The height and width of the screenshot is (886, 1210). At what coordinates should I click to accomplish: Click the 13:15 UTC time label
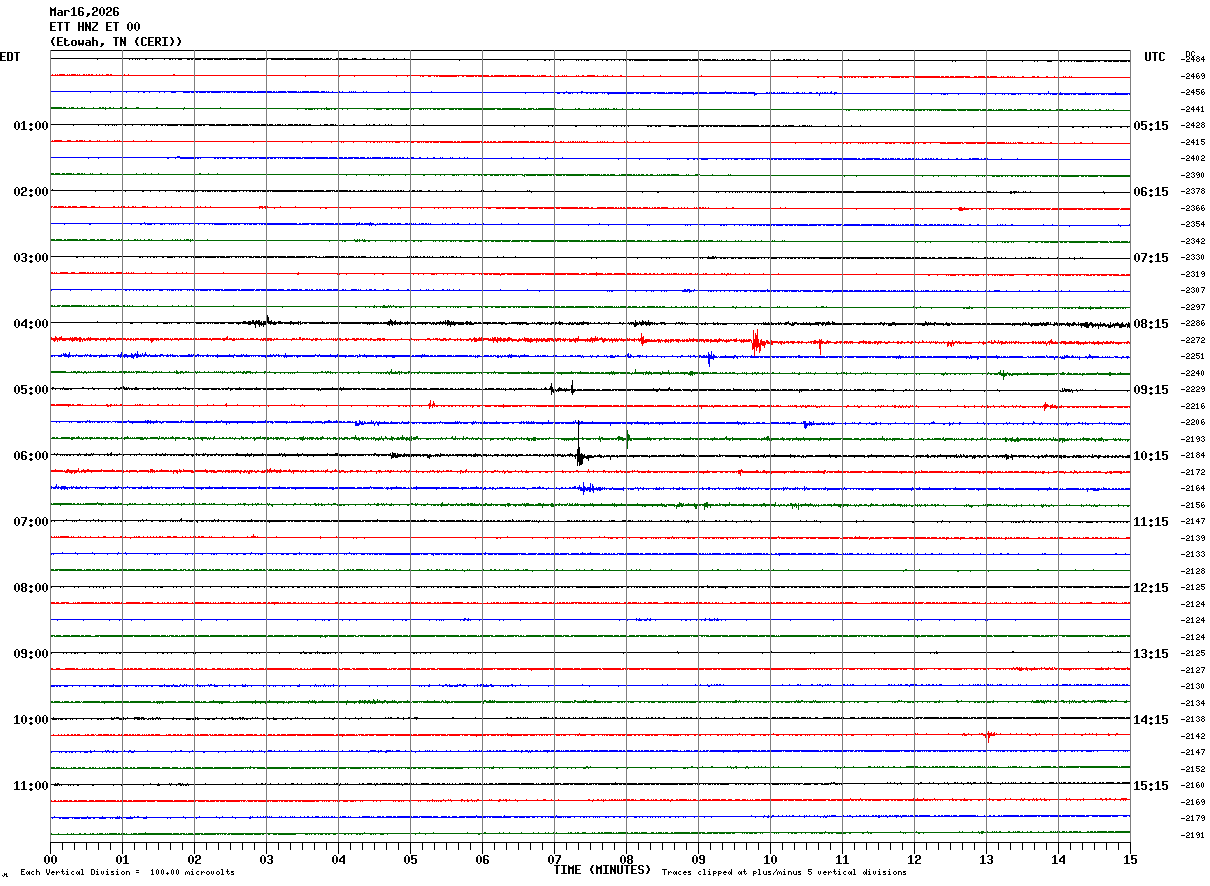pyautogui.click(x=1151, y=654)
